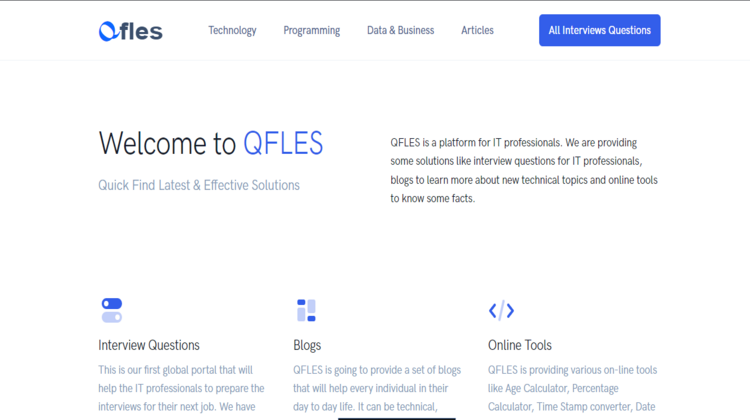The image size is (750, 420).
Task: Open the Online Tools heading
Action: coord(519,345)
